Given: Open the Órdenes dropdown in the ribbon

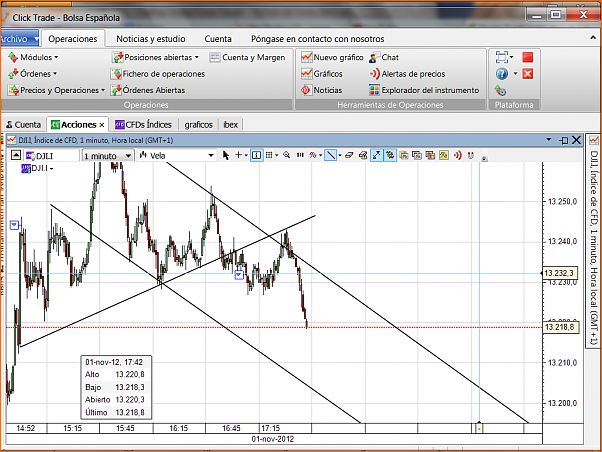Looking at the screenshot, I should click(33, 73).
